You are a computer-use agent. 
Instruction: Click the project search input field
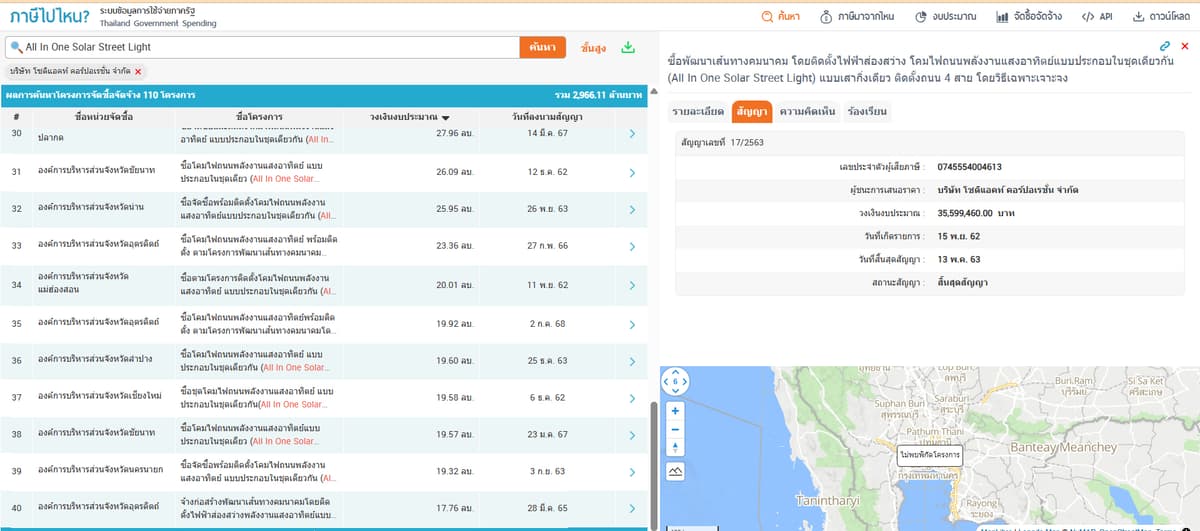coord(265,47)
